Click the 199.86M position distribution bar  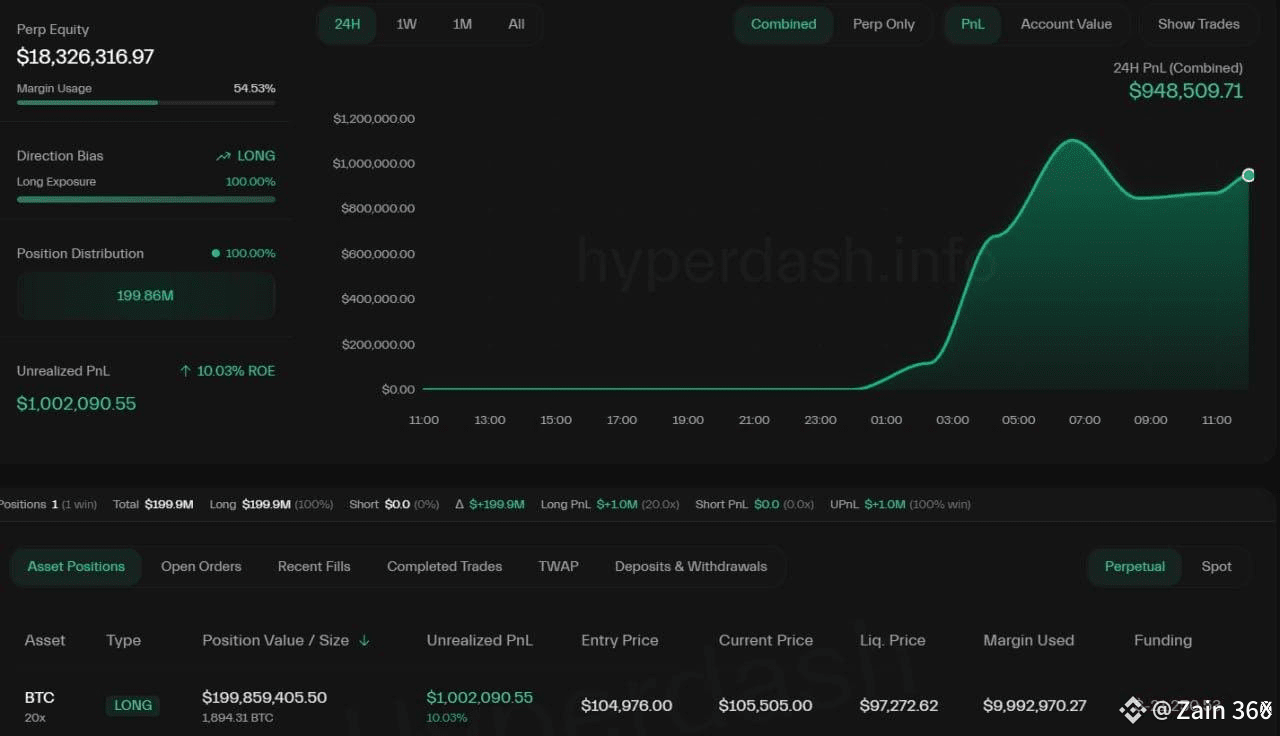tap(146, 296)
